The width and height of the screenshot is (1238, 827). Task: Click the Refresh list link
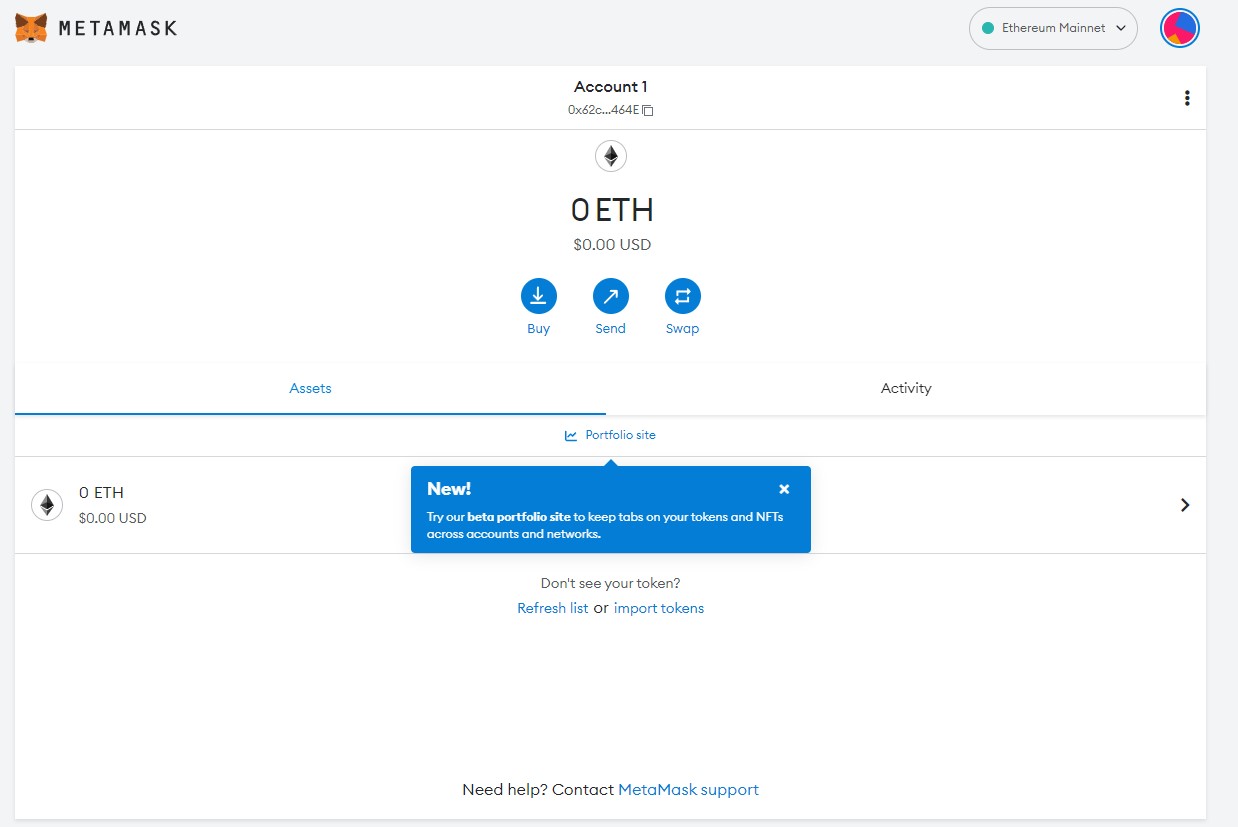552,608
